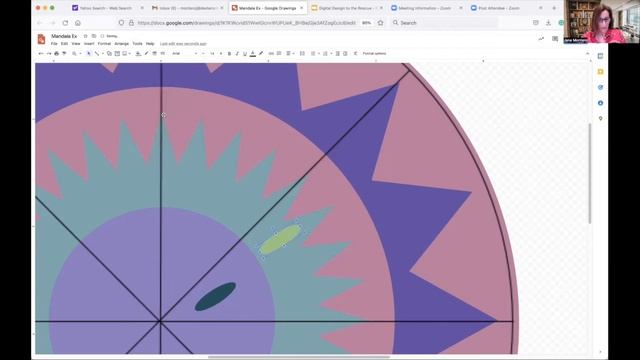Open the Border weight menu

[154, 53]
